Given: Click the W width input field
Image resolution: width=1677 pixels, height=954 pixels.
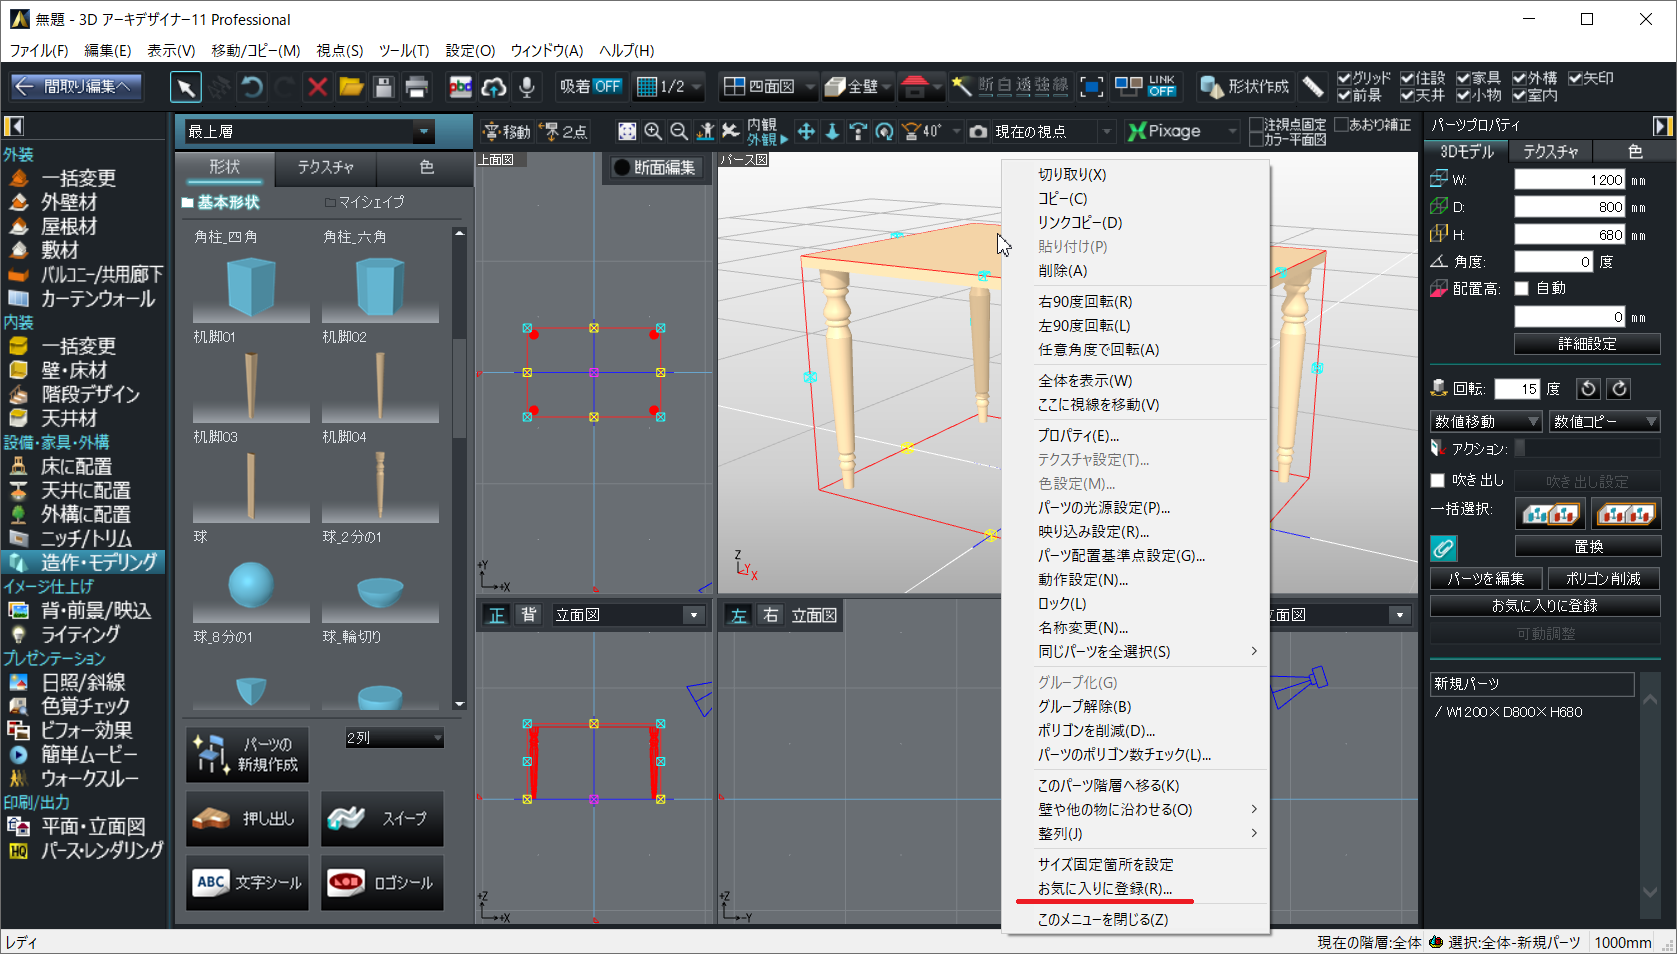Looking at the screenshot, I should tap(1570, 180).
